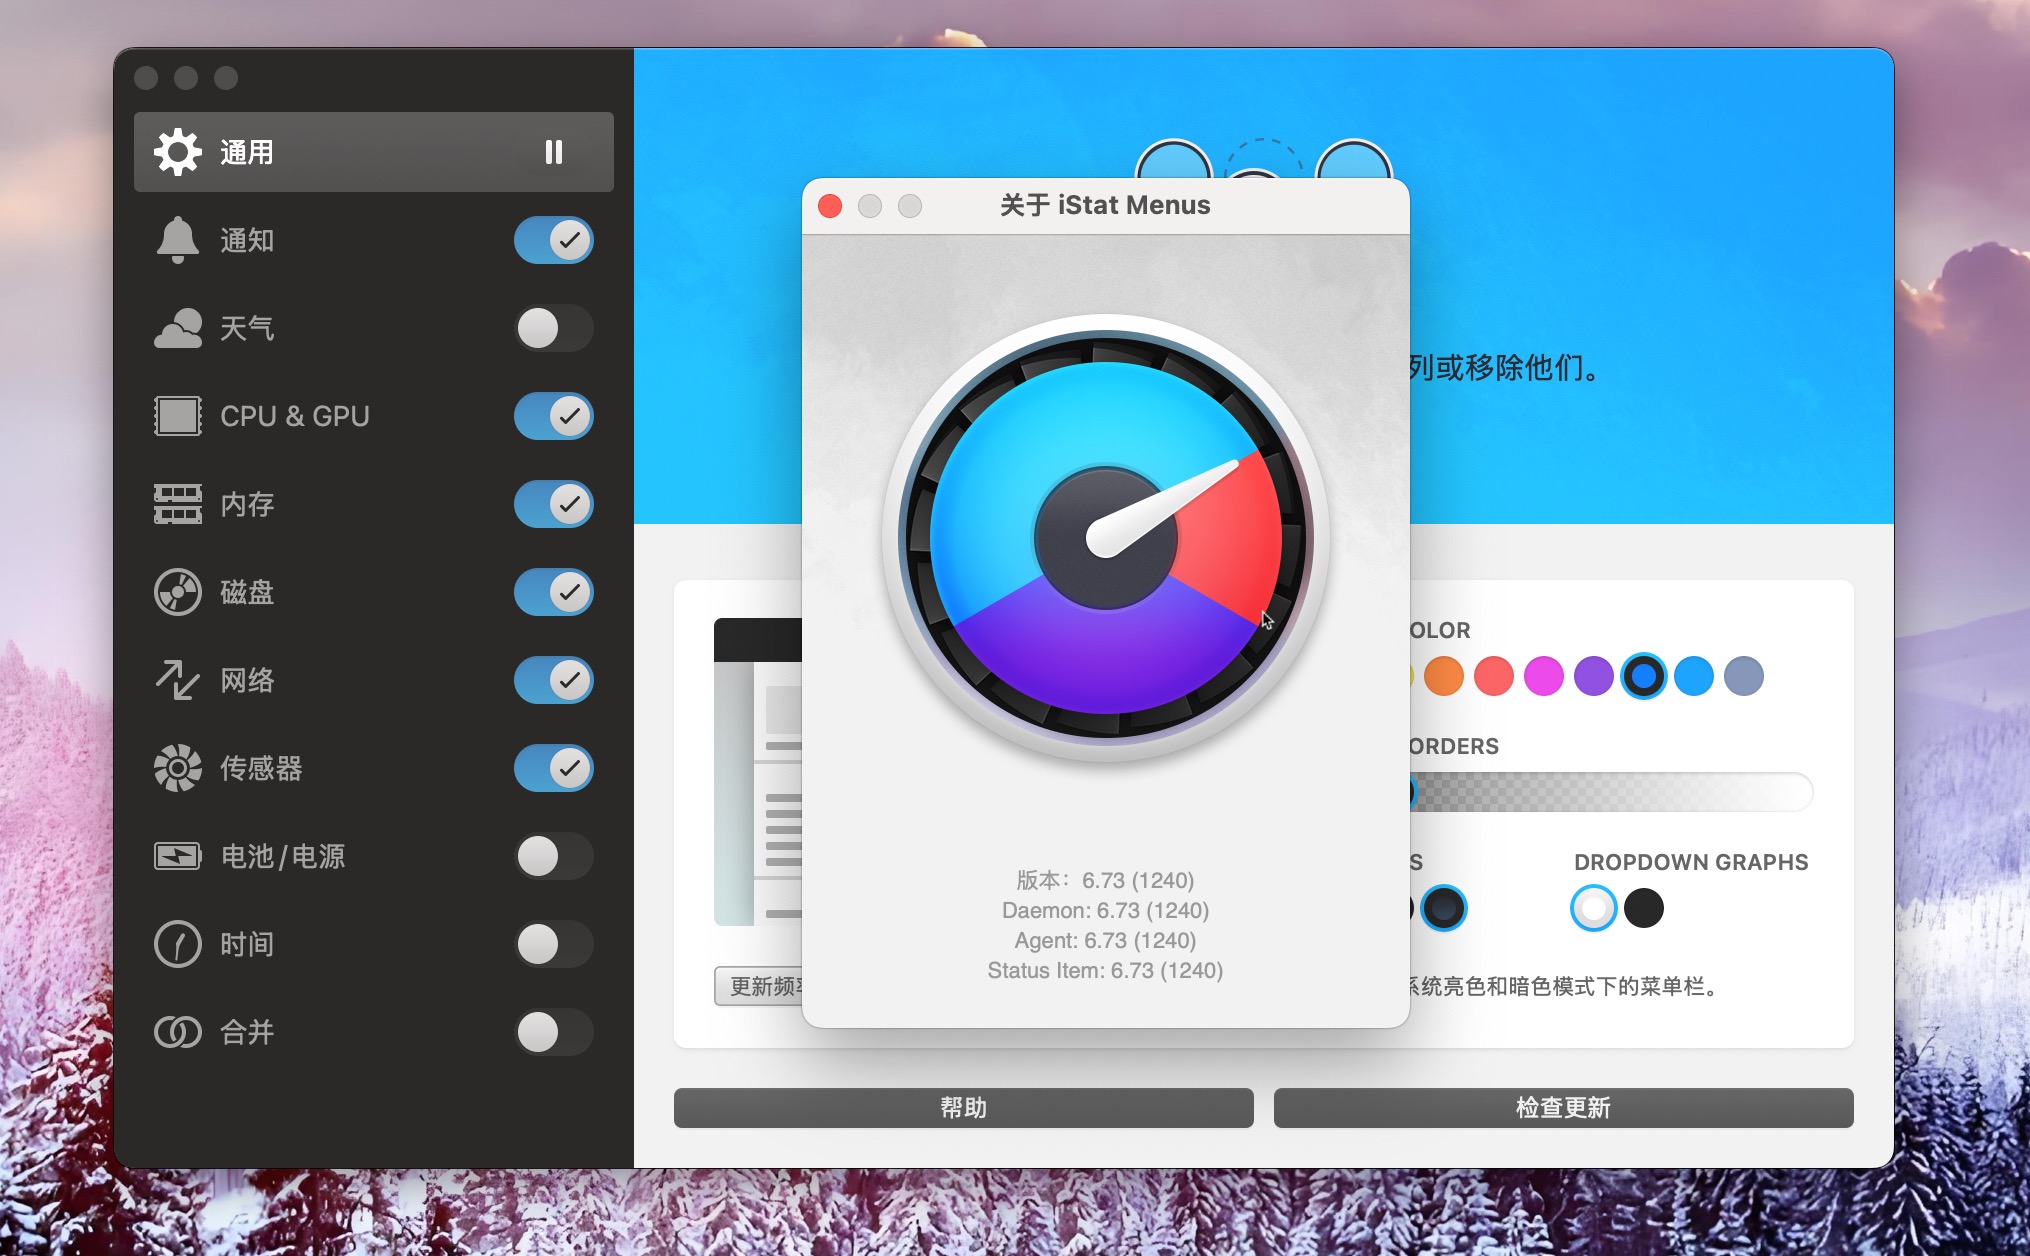Open the 网络 label in sidebar
This screenshot has width=2030, height=1256.
[x=247, y=680]
